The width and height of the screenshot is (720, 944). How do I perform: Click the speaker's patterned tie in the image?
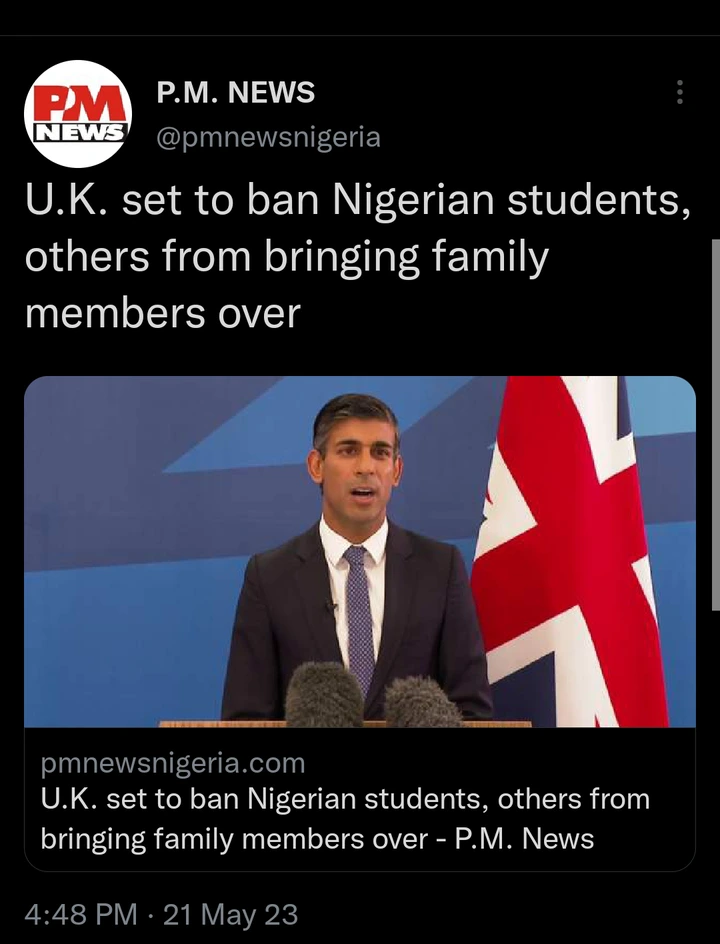359,614
